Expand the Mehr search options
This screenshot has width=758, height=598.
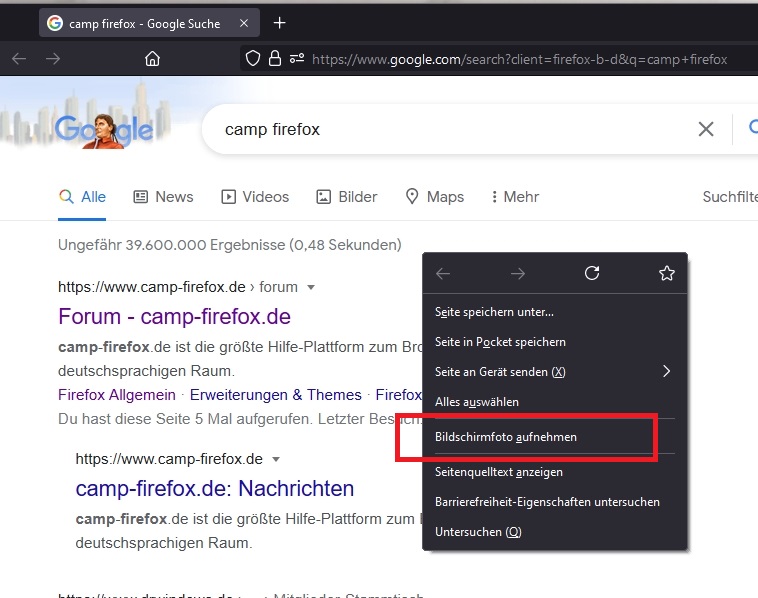[515, 197]
